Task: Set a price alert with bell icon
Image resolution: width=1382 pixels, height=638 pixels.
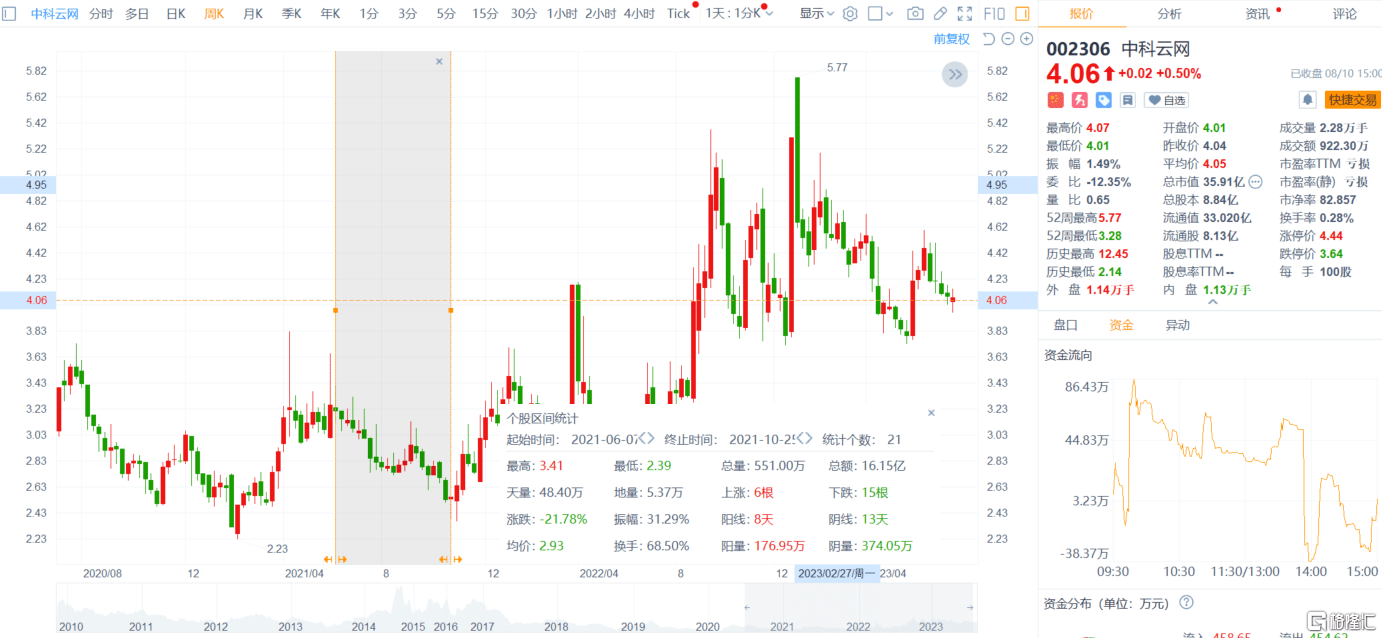Action: [x=1307, y=100]
